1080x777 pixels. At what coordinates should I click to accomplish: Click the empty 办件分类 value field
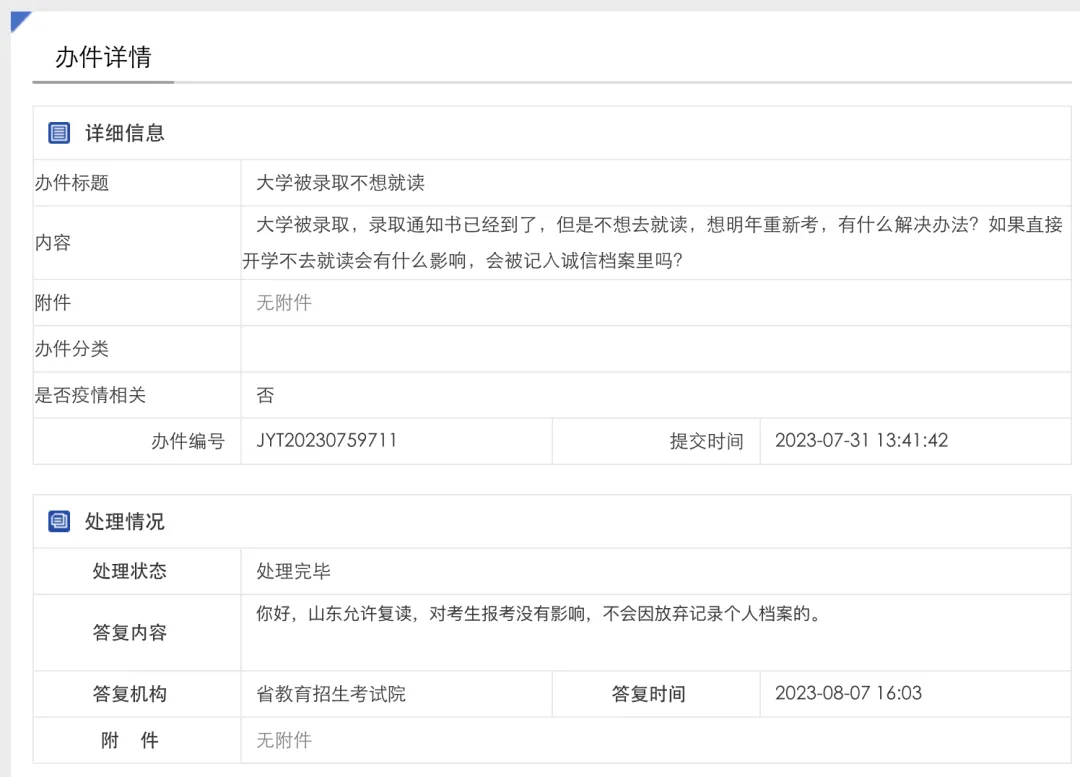(x=654, y=349)
